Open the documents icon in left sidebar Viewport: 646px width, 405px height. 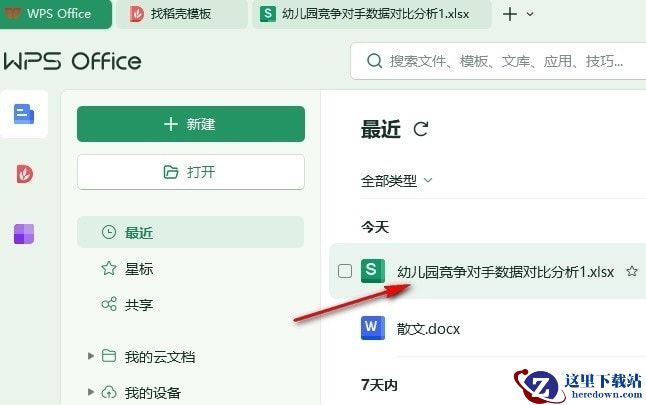(24, 114)
